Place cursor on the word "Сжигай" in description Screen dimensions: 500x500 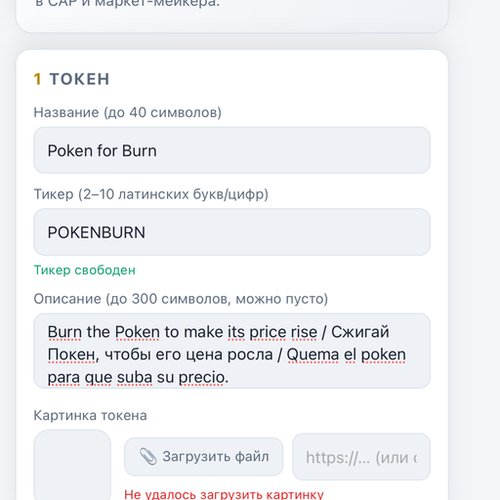360,332
